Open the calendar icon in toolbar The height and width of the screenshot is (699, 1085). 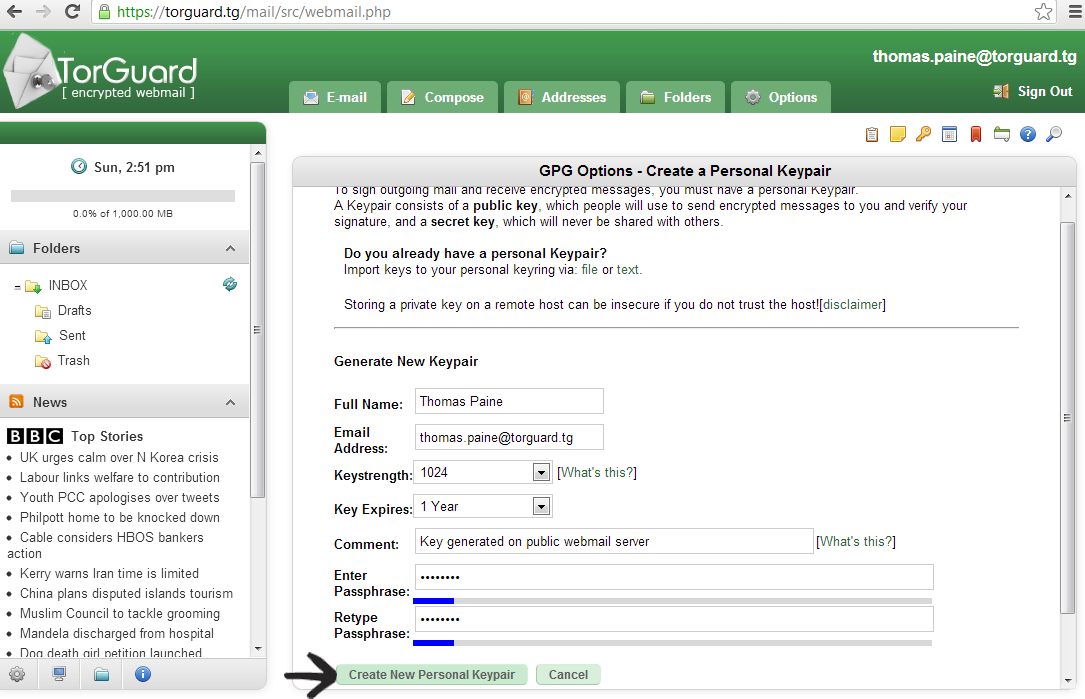point(949,134)
